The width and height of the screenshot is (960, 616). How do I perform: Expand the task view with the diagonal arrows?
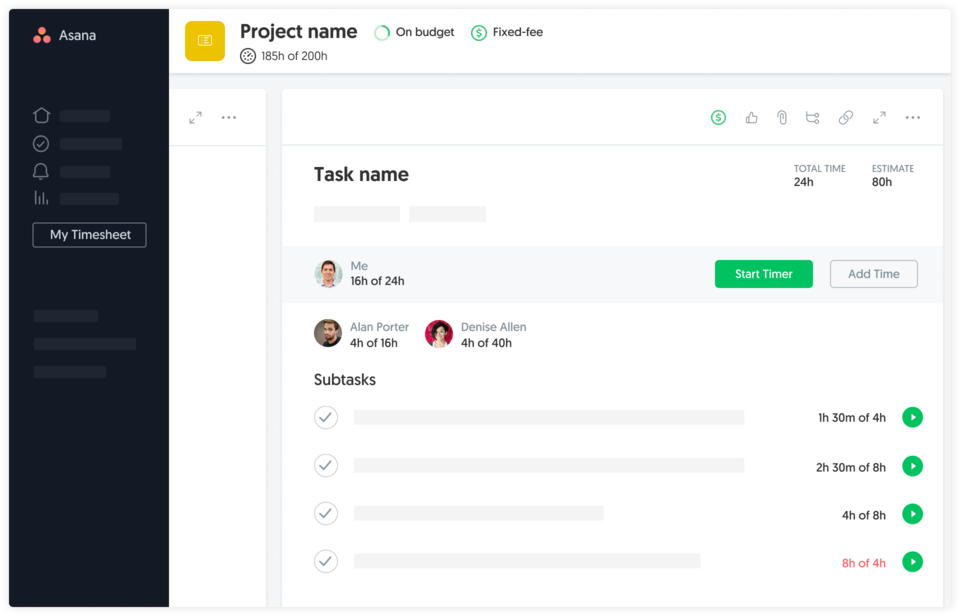[x=879, y=117]
